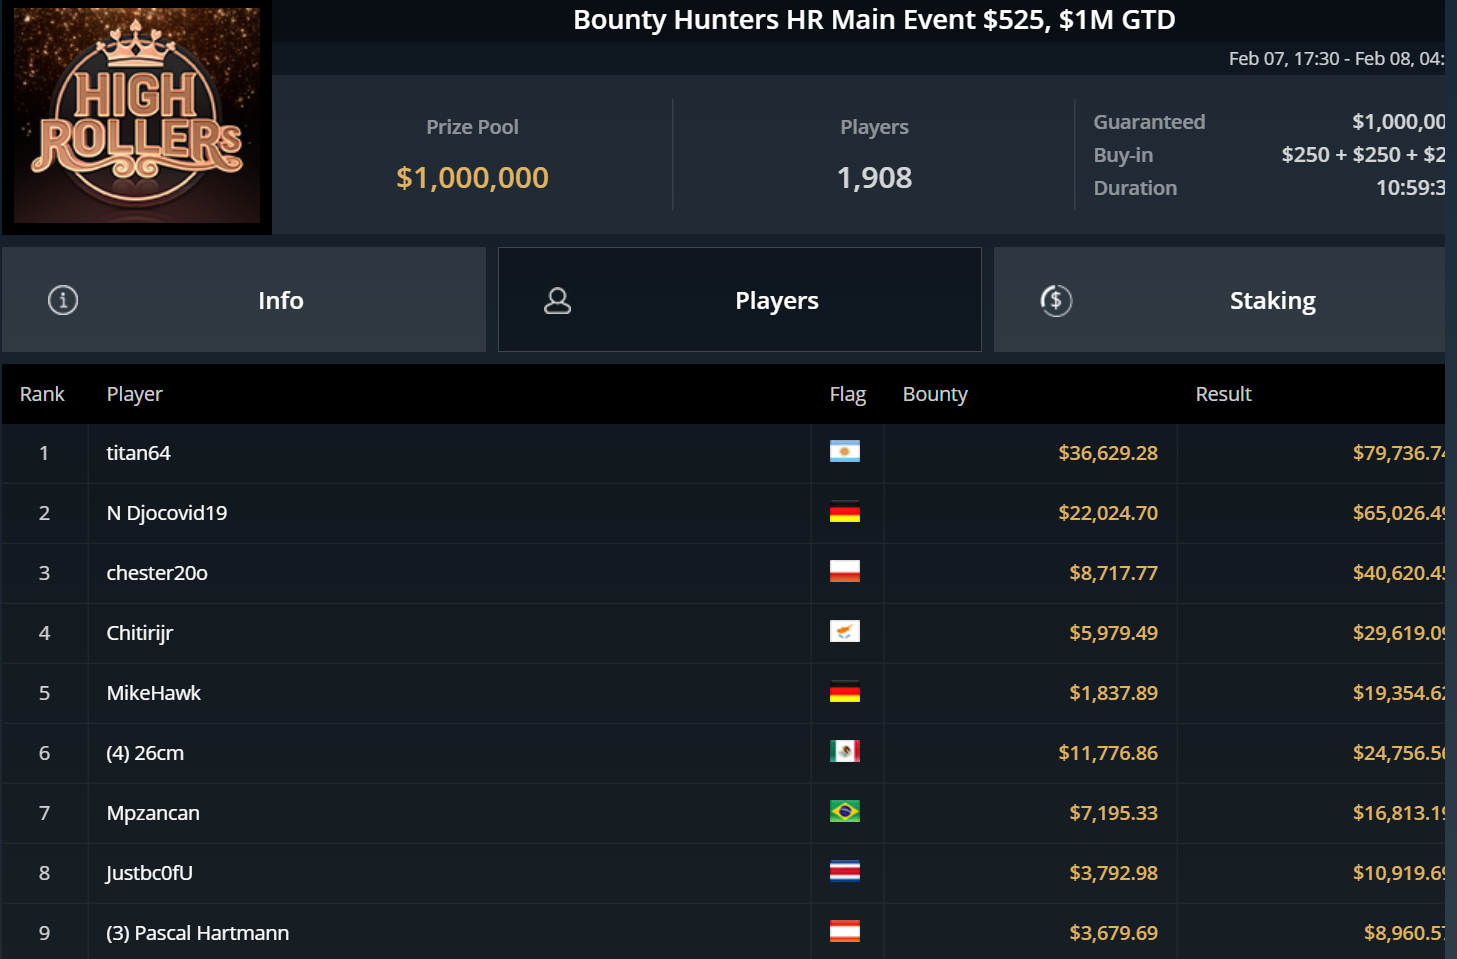Viewport: 1457px width, 959px height.
Task: Switch to the Staking tab
Action: (1272, 300)
